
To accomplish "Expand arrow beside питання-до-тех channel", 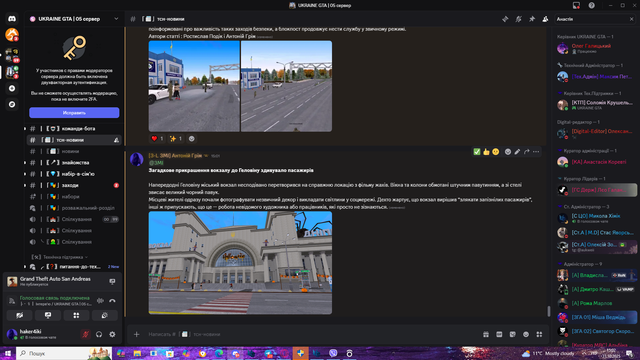I will (x=25, y=267).
